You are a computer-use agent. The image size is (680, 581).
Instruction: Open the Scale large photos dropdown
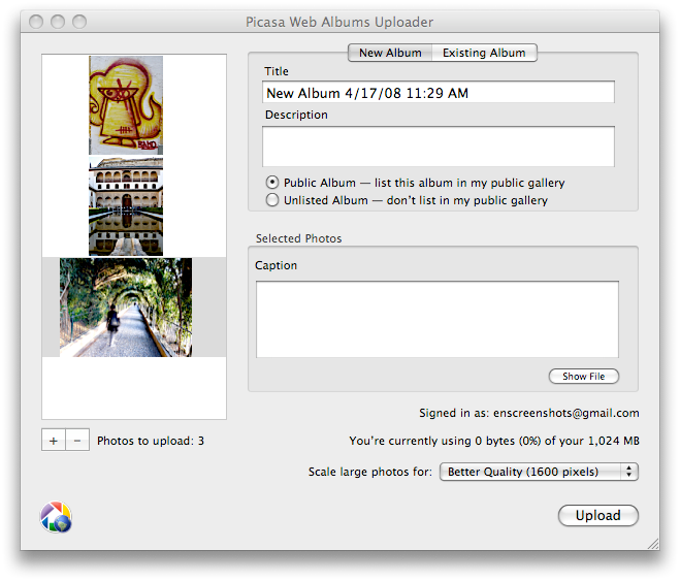pos(539,471)
